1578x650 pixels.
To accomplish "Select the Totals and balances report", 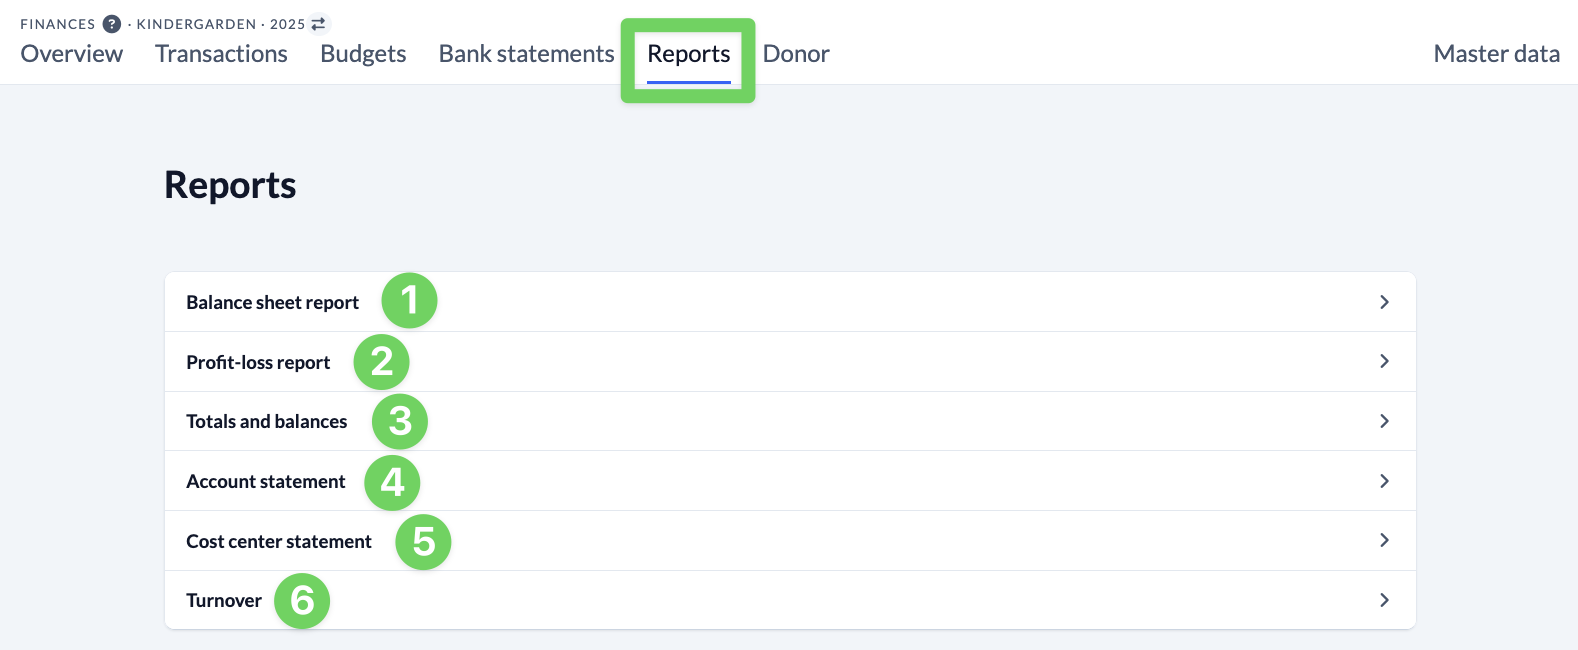I will coord(267,422).
